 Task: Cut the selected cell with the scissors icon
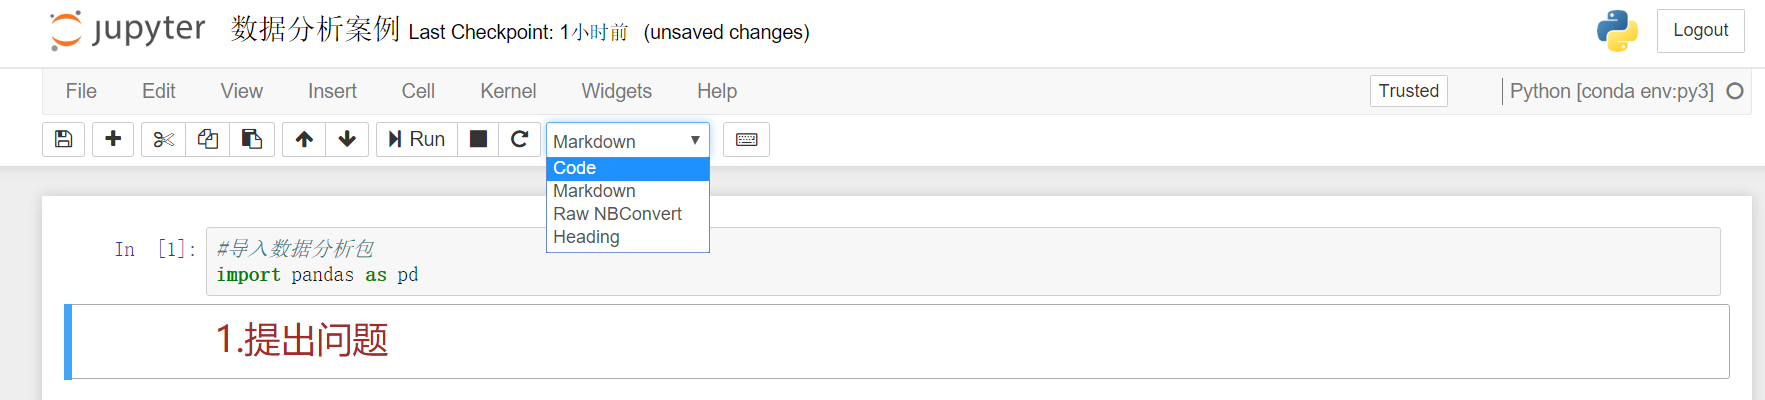pyautogui.click(x=163, y=139)
